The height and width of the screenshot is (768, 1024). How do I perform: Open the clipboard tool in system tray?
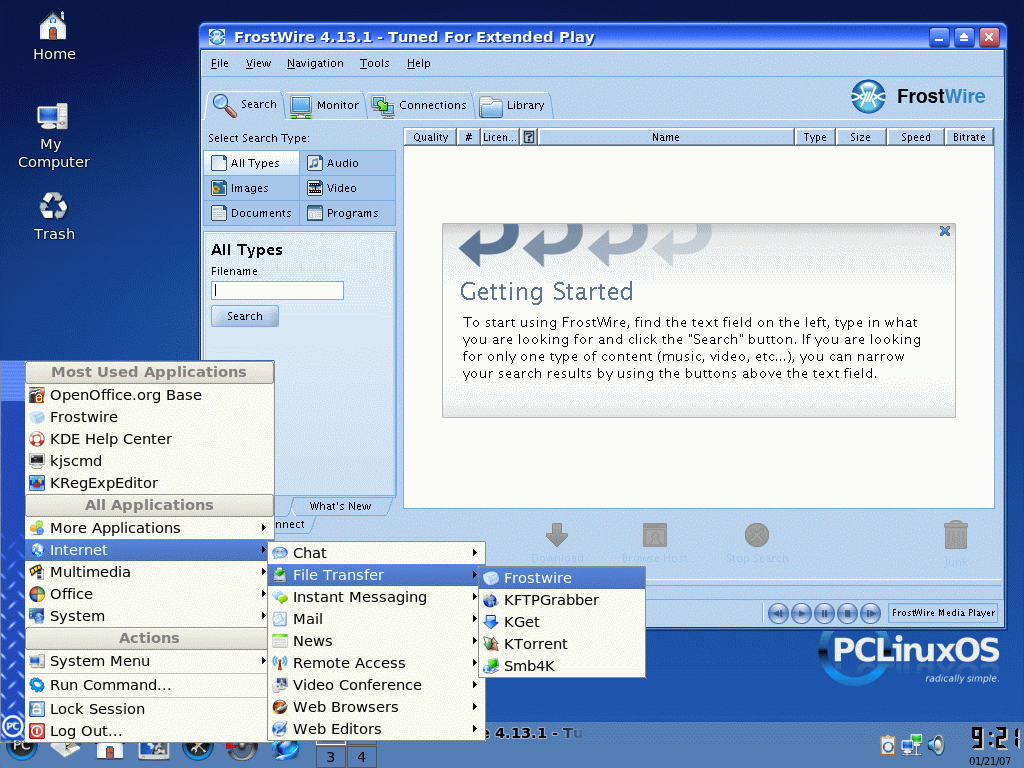(x=888, y=745)
